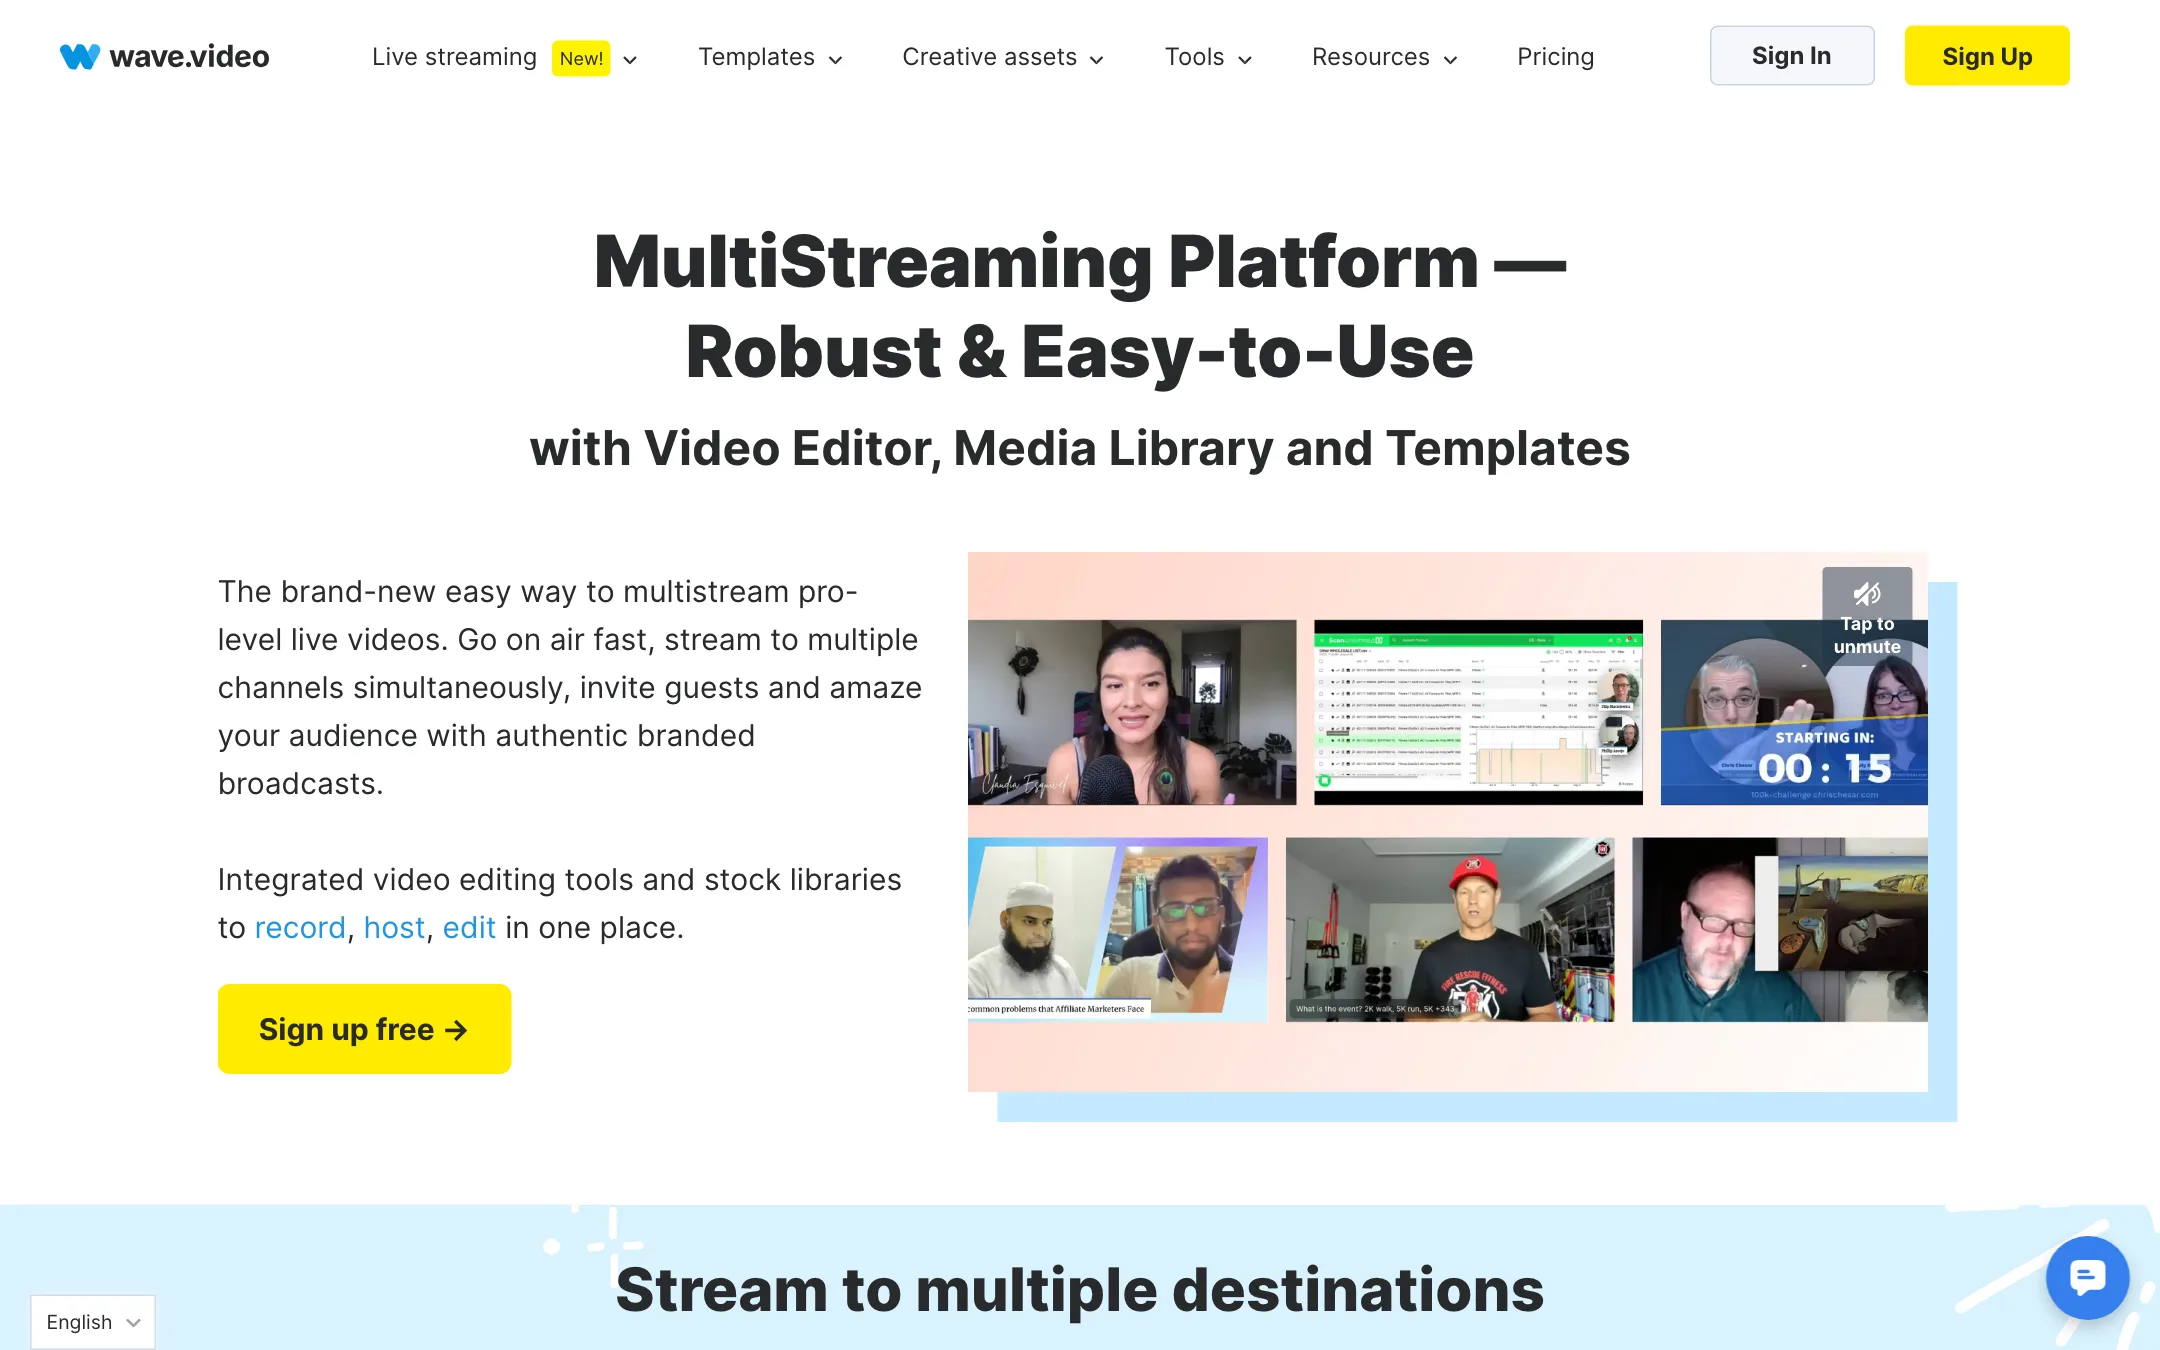
Task: Click the Affiliate Marketers two-guest video tile
Action: (x=1117, y=929)
